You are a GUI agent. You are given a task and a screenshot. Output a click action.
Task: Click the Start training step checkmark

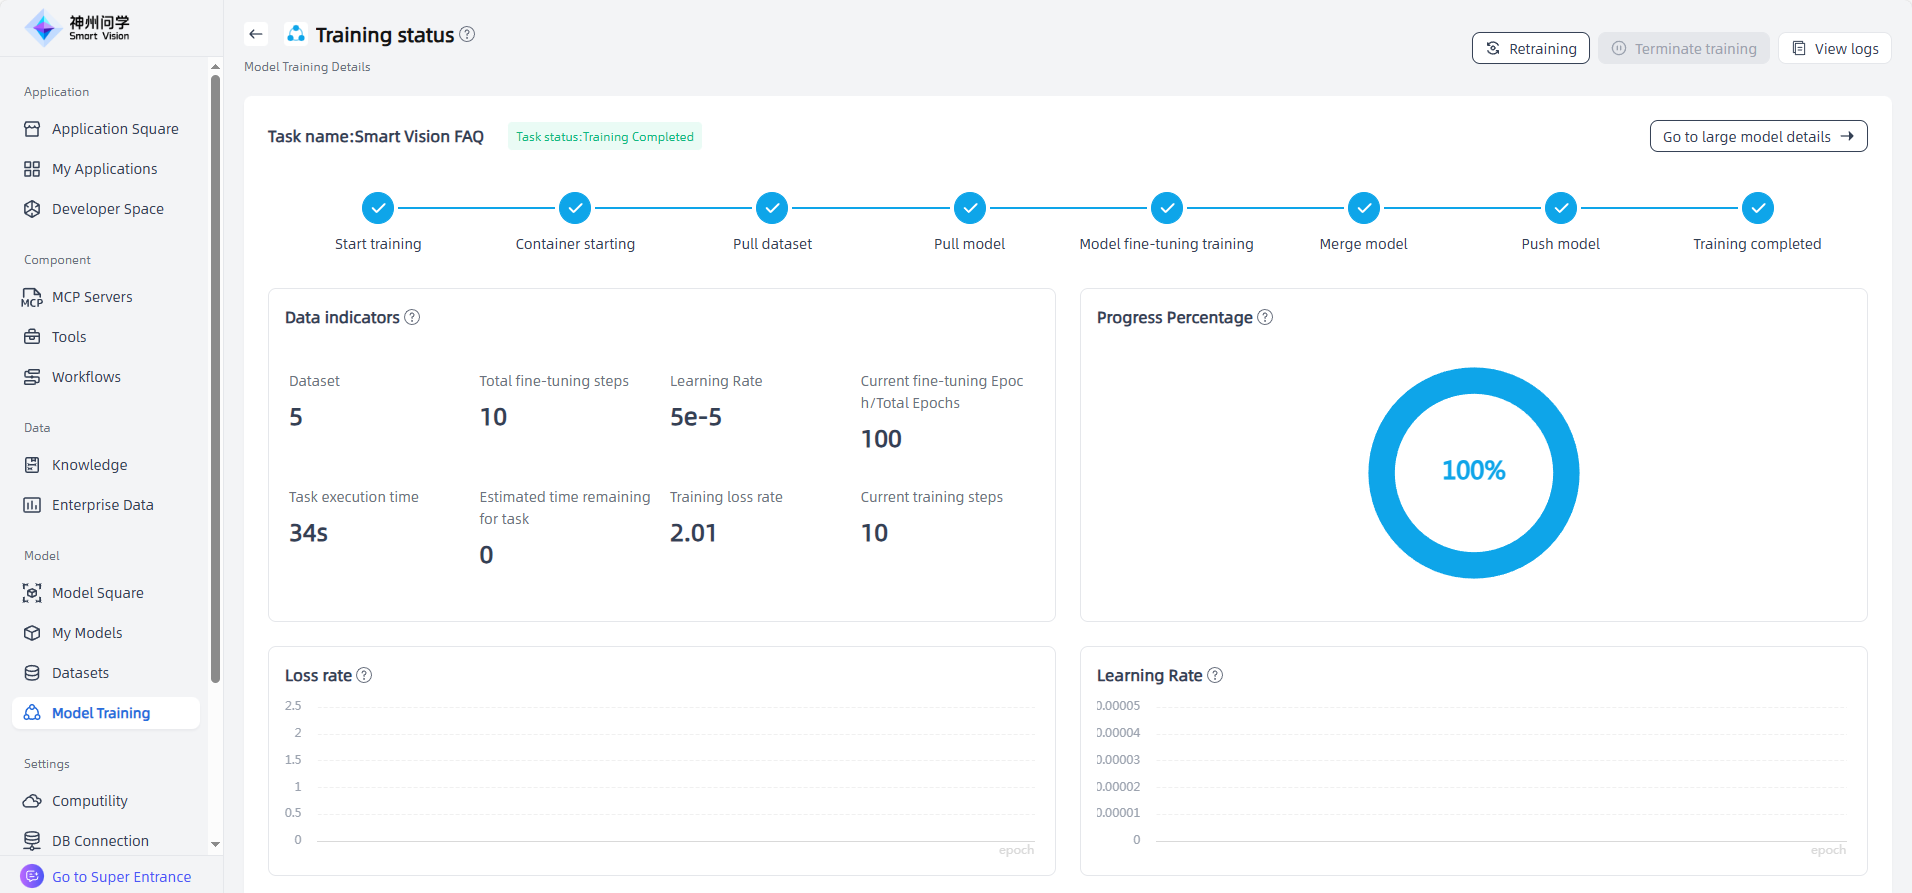[378, 208]
